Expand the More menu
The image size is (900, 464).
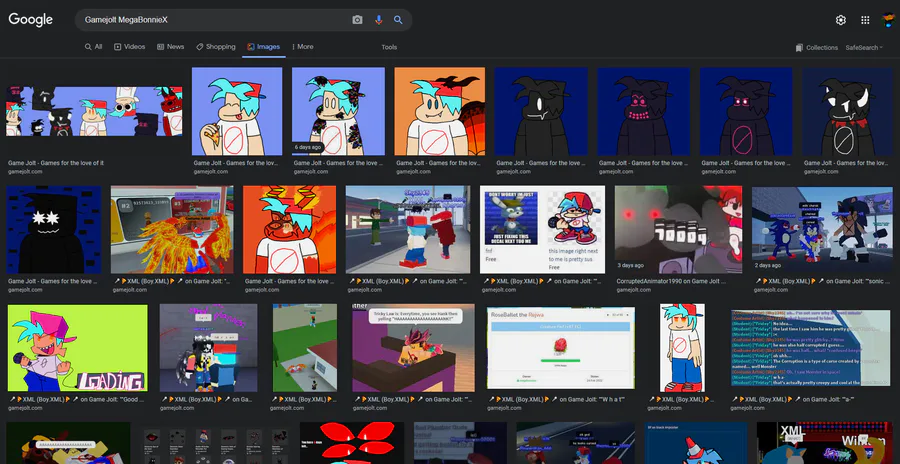[302, 47]
